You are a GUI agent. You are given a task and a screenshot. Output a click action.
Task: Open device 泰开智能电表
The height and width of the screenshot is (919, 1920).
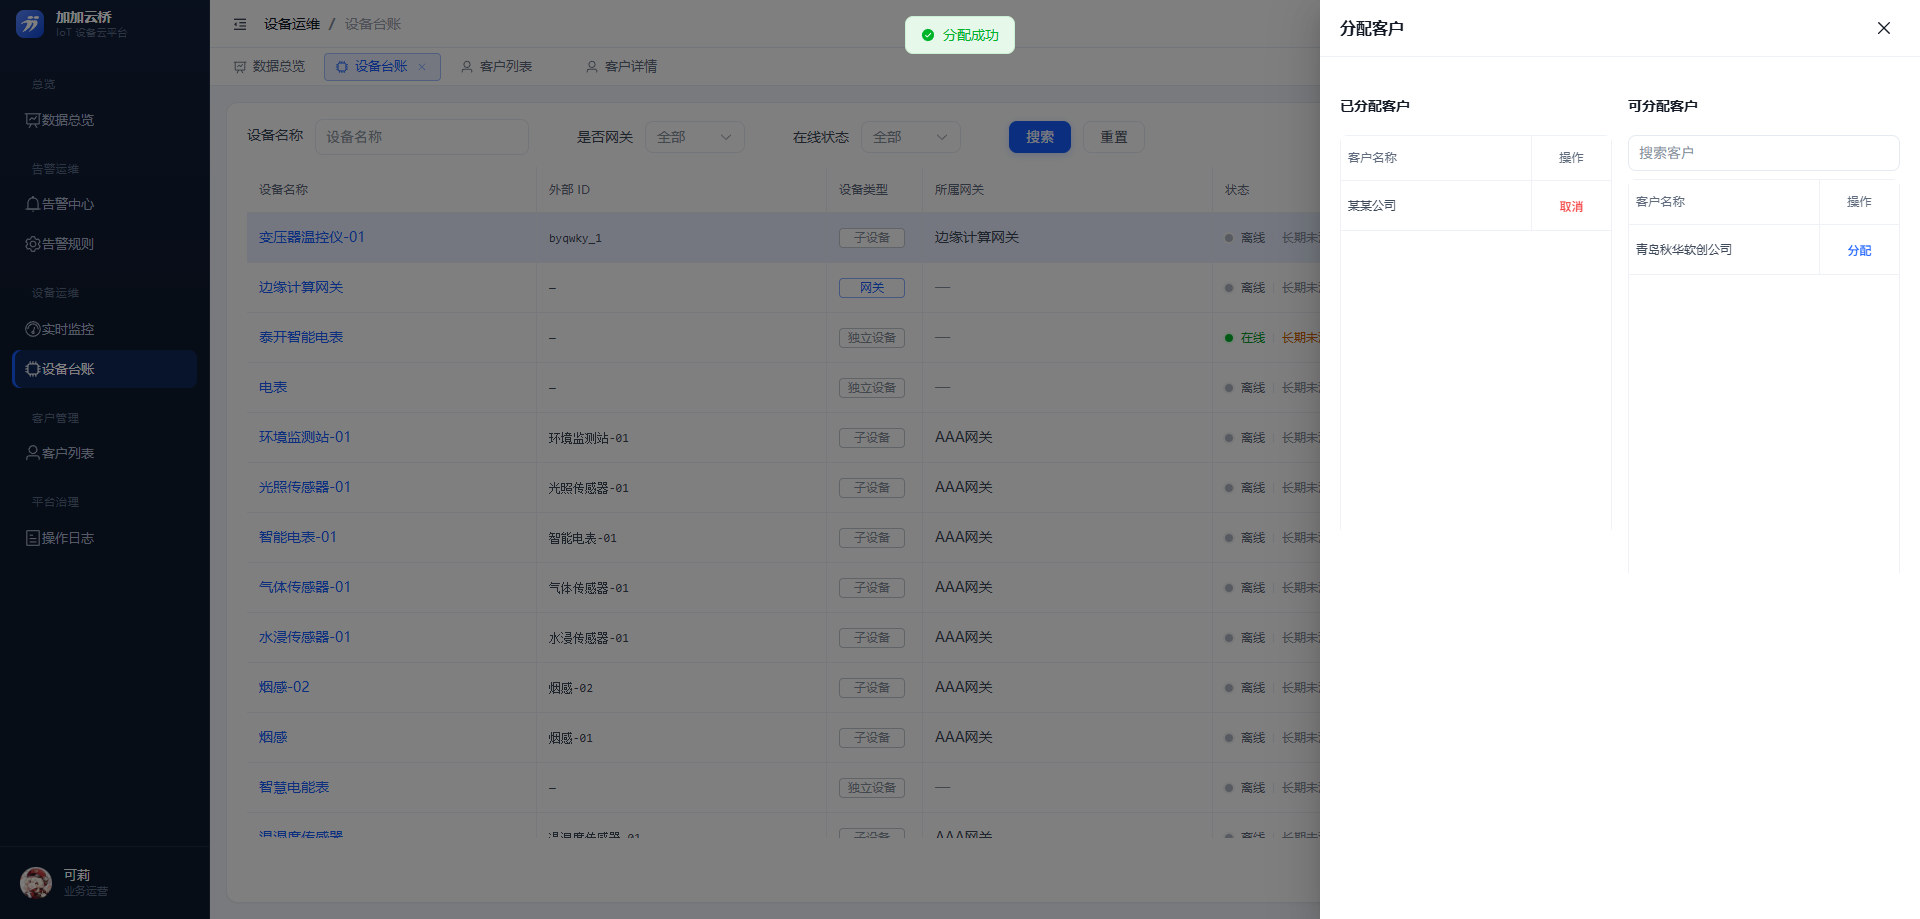coord(301,337)
